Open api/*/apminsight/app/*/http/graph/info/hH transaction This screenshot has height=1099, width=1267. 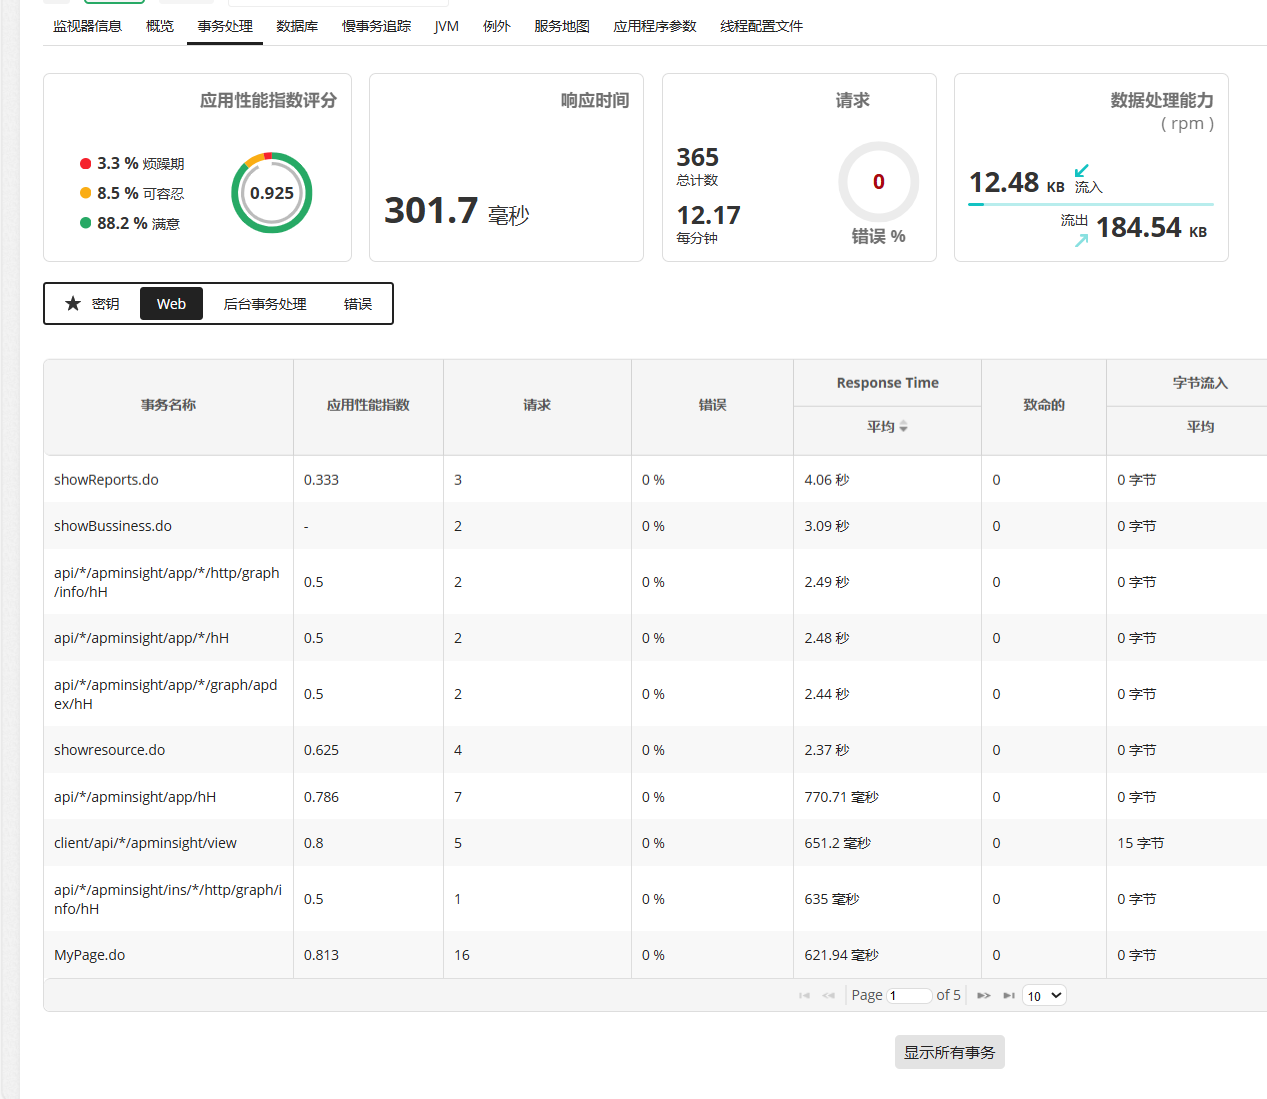pyautogui.click(x=167, y=582)
